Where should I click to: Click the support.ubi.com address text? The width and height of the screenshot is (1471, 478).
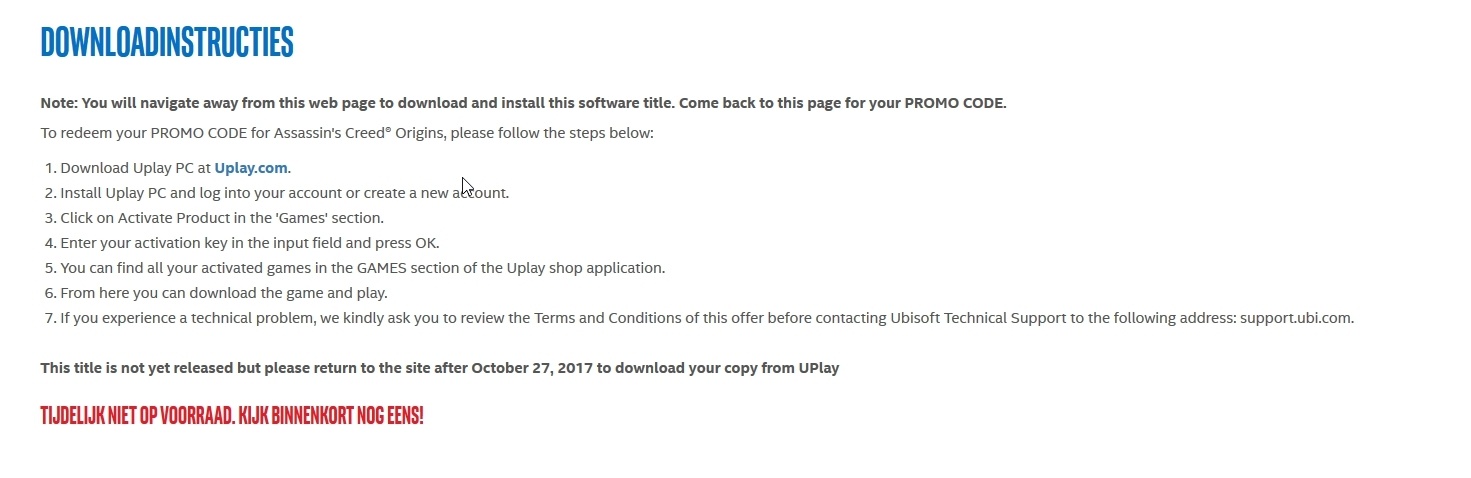click(x=1296, y=318)
